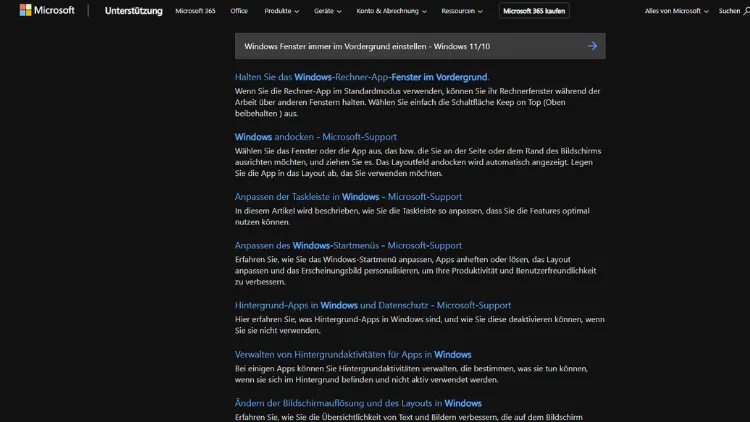Click the text 'Bei einigen Apps können Sie'

[286, 368]
